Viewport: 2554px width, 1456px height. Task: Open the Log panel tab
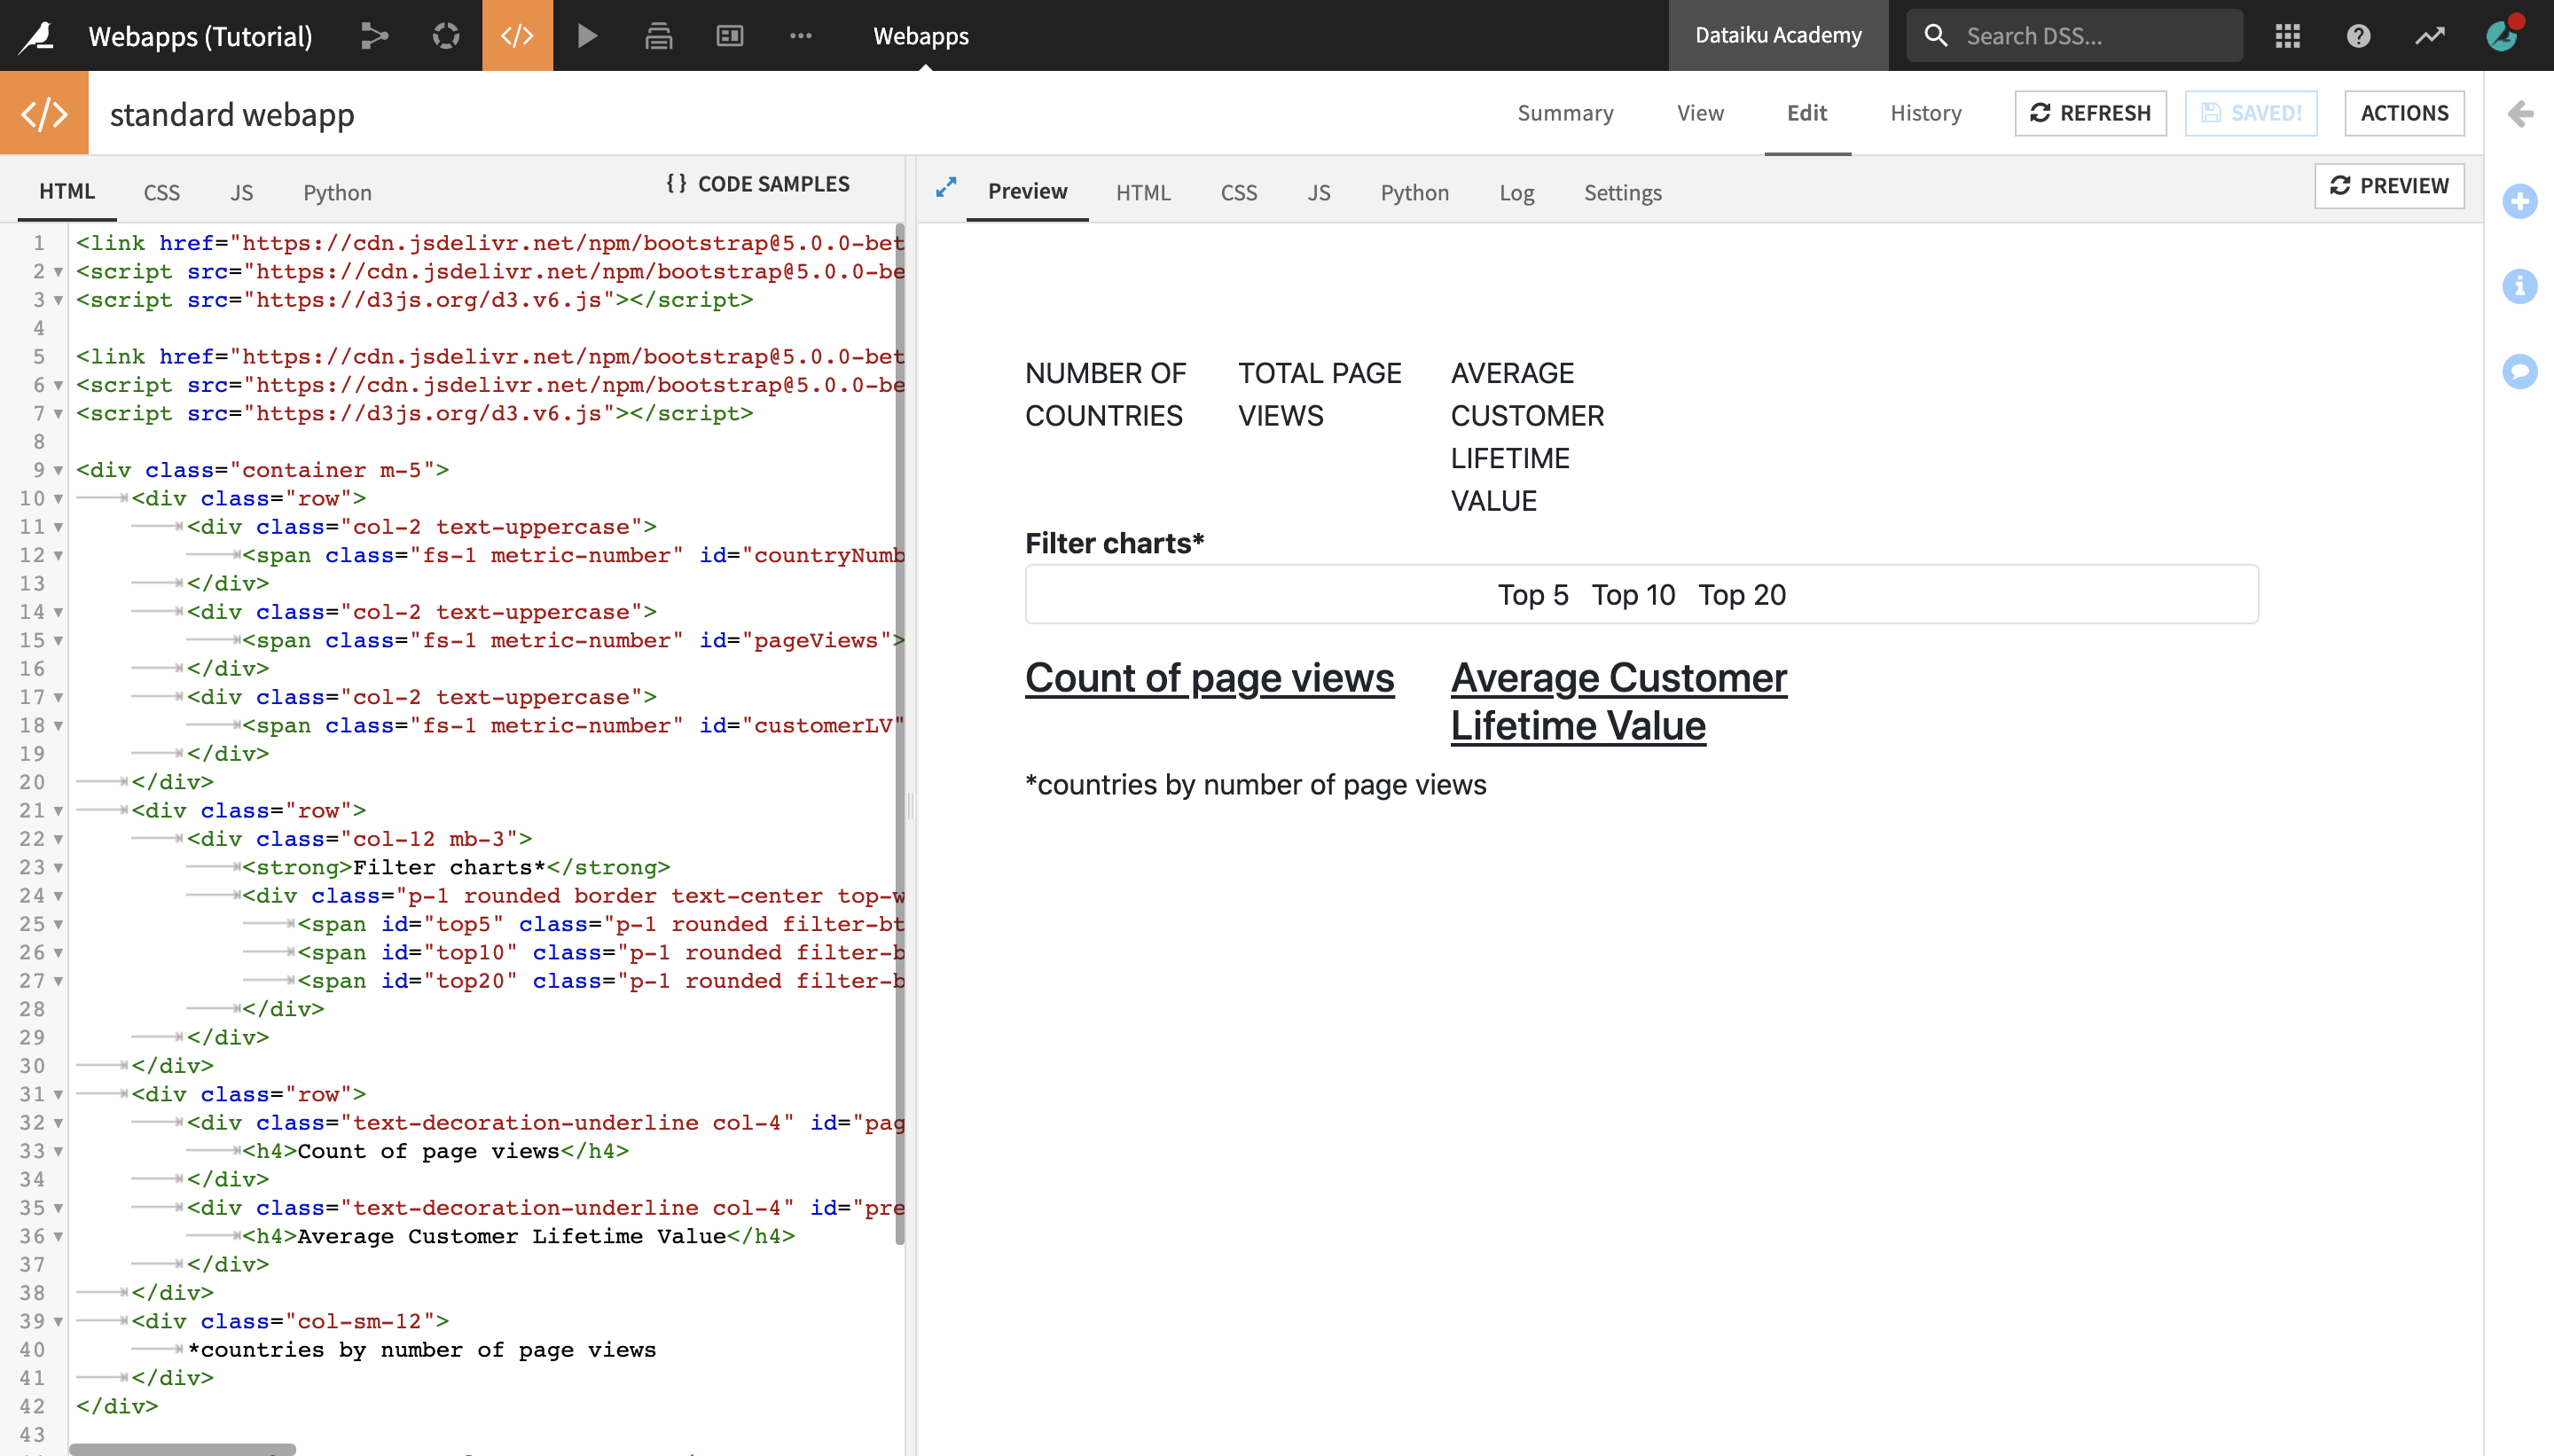tap(1514, 192)
